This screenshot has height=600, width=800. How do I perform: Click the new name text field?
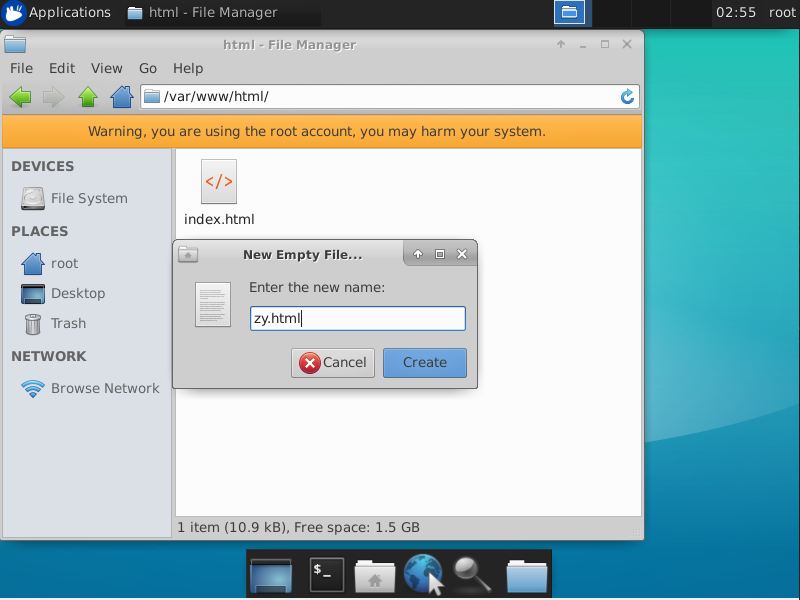click(x=358, y=318)
